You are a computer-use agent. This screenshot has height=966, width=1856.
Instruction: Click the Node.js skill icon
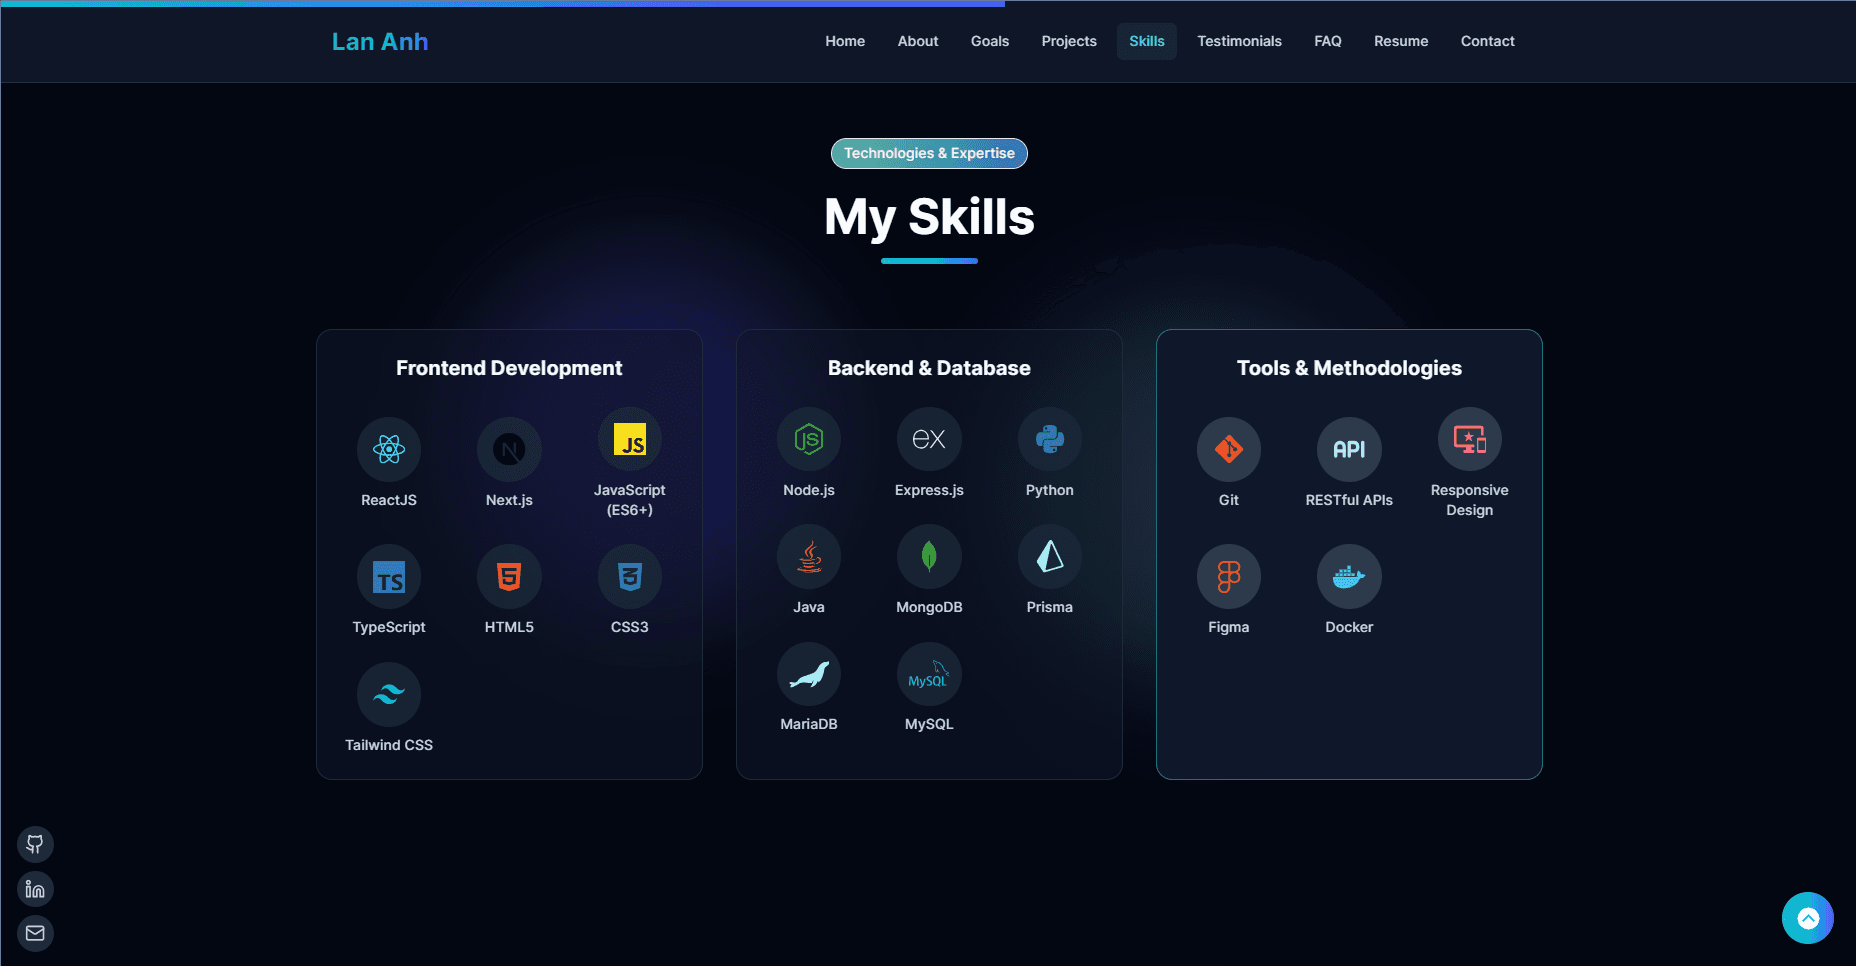(x=809, y=439)
